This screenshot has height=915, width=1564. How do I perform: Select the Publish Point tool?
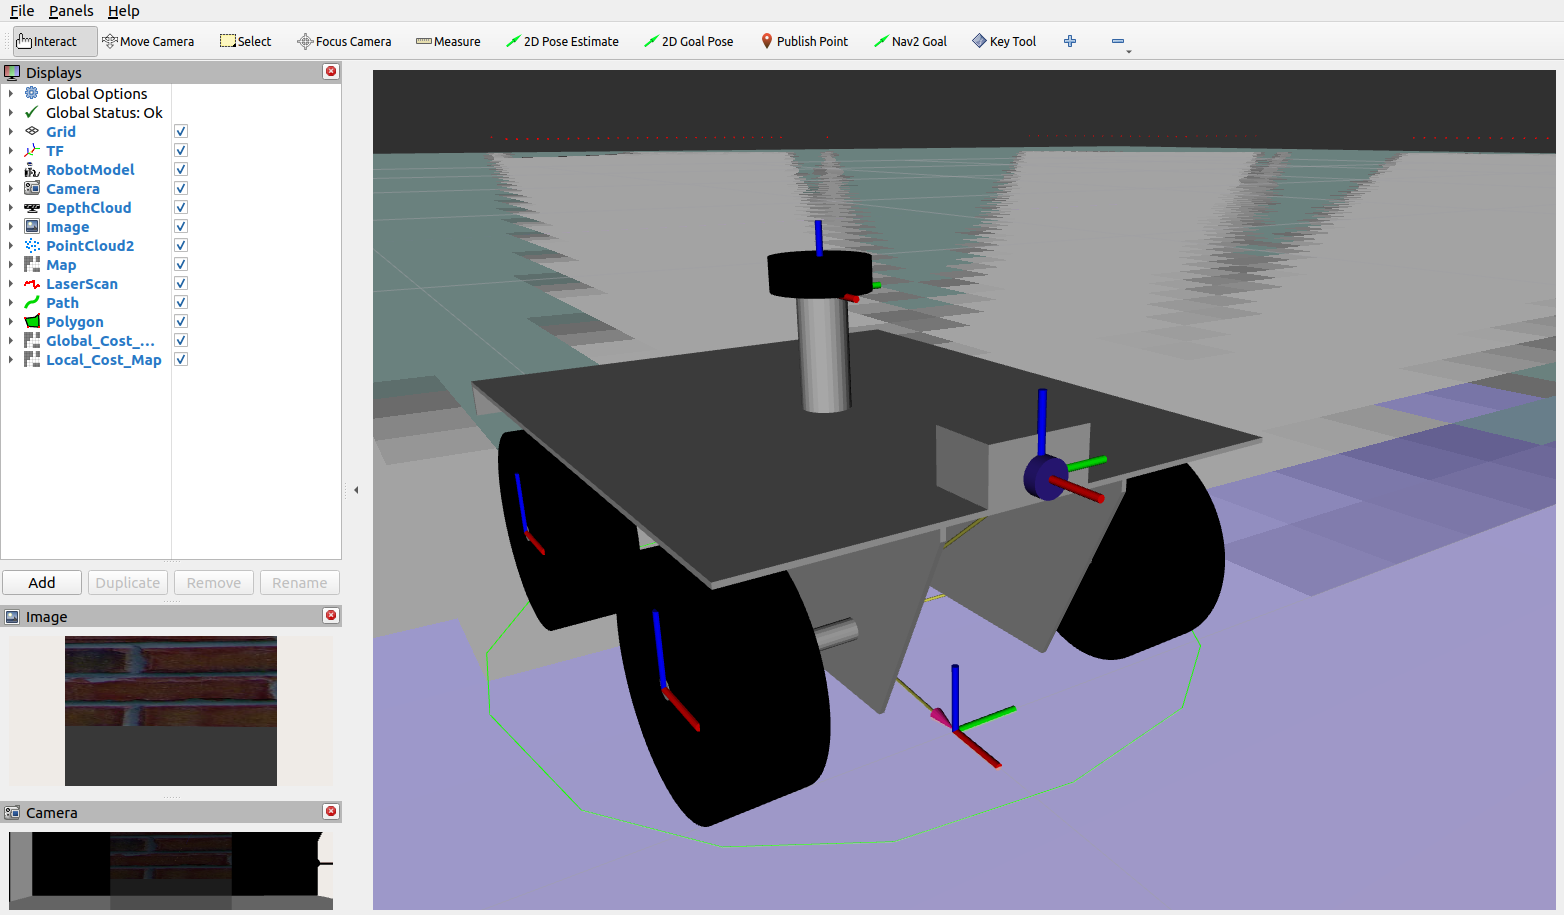pyautogui.click(x=804, y=41)
